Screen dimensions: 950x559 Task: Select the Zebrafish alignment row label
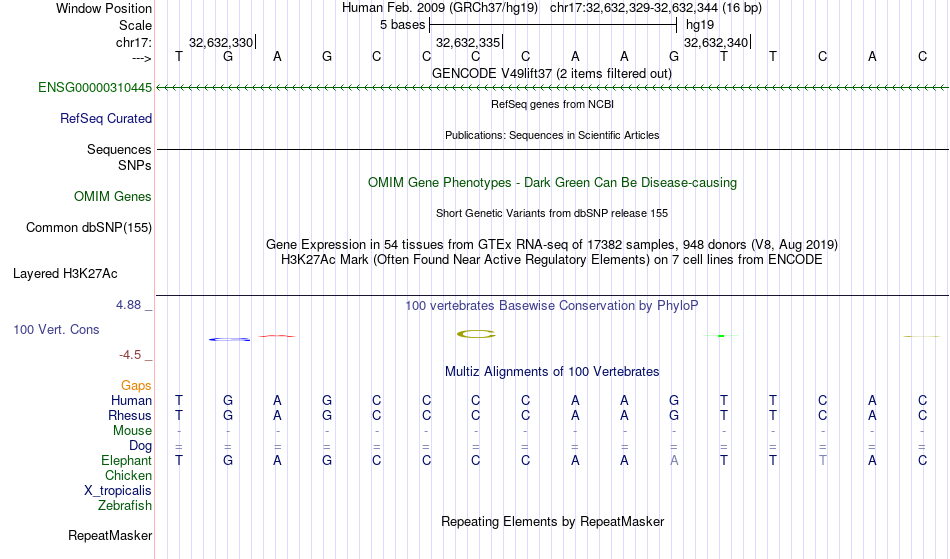click(x=125, y=506)
